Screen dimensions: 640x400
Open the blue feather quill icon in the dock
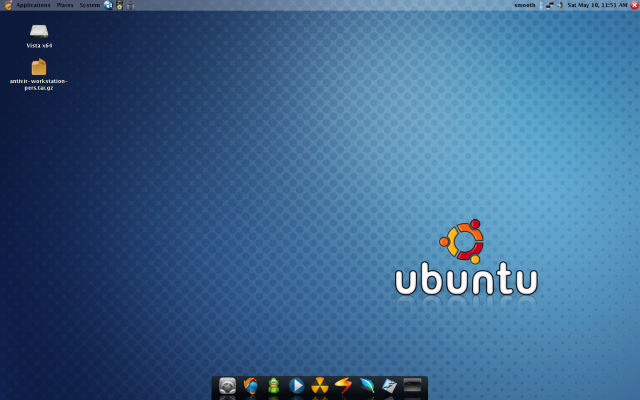tap(367, 386)
